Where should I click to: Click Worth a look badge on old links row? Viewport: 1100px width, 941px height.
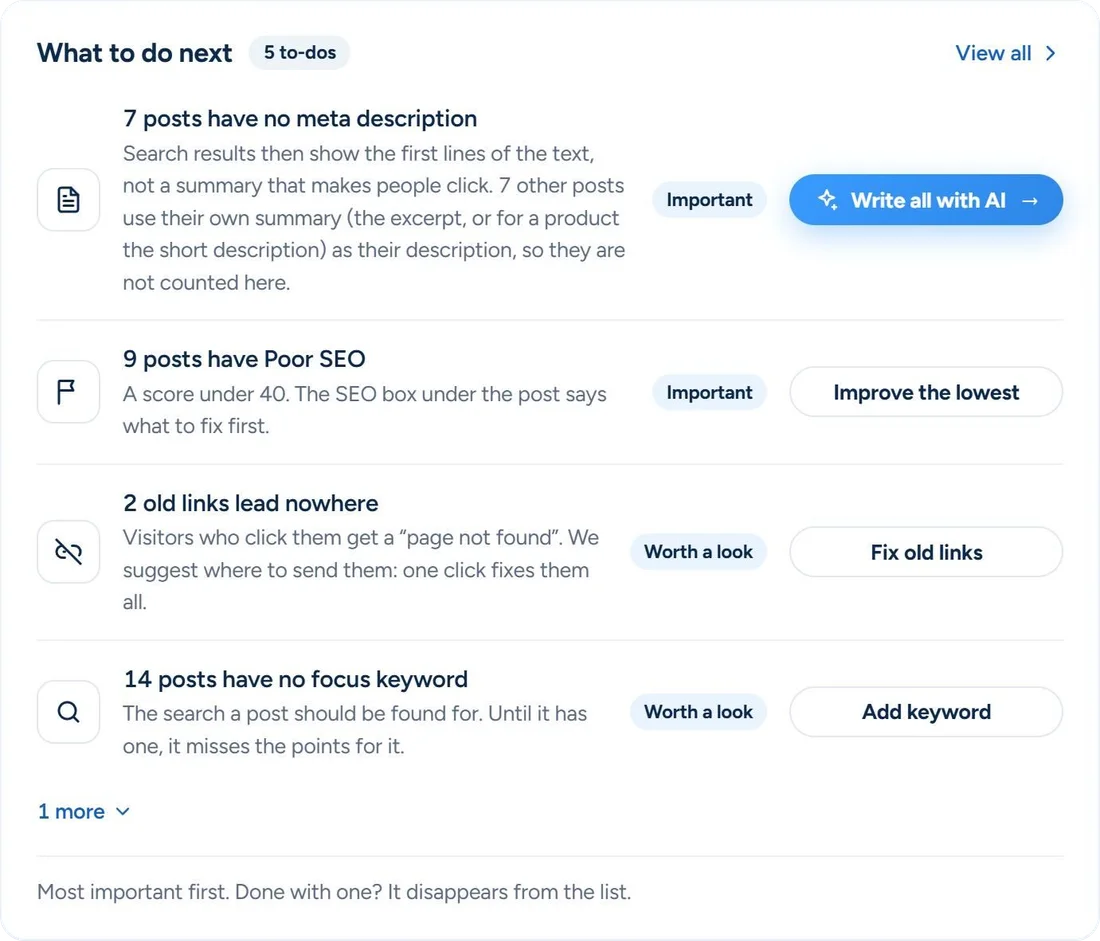pos(698,552)
